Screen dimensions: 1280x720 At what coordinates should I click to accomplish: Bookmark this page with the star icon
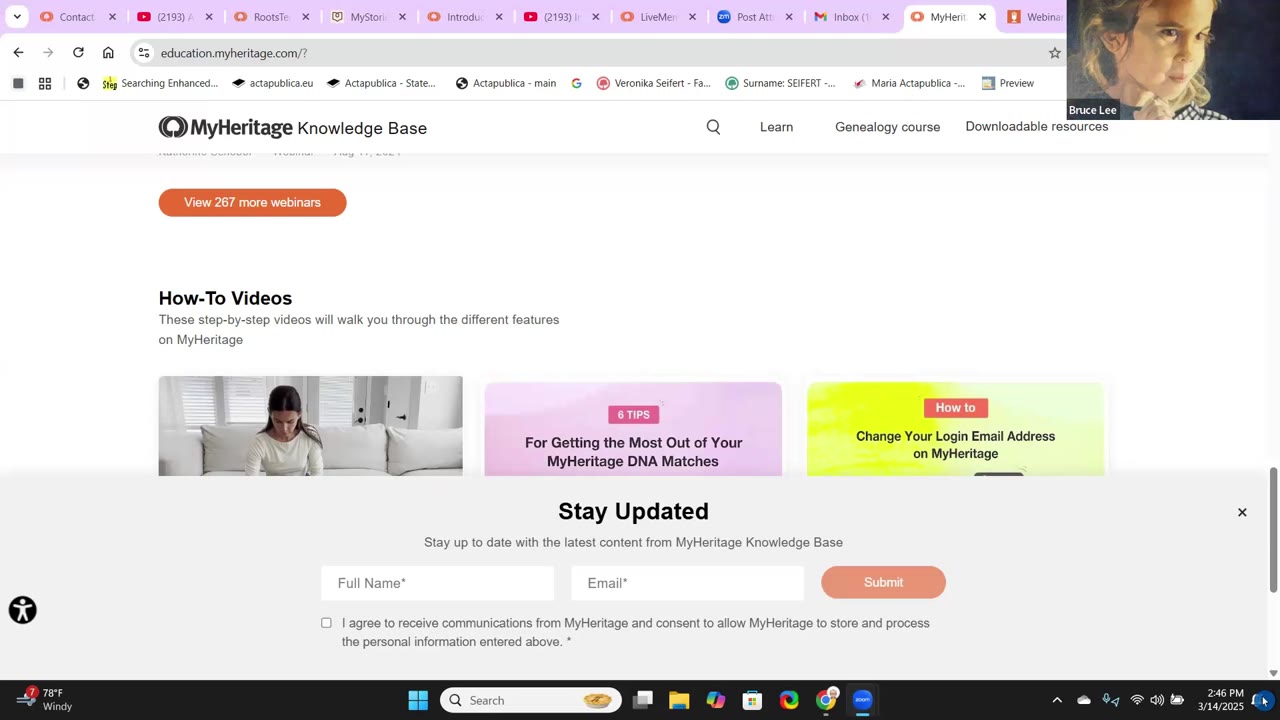point(1054,53)
